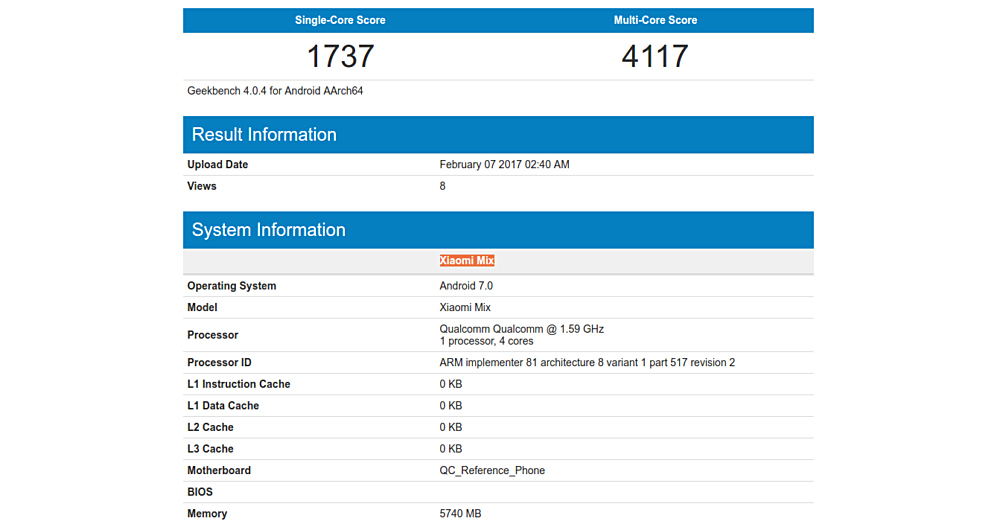The height and width of the screenshot is (527, 1000).
Task: Click the Motherboard label
Action: 219,471
